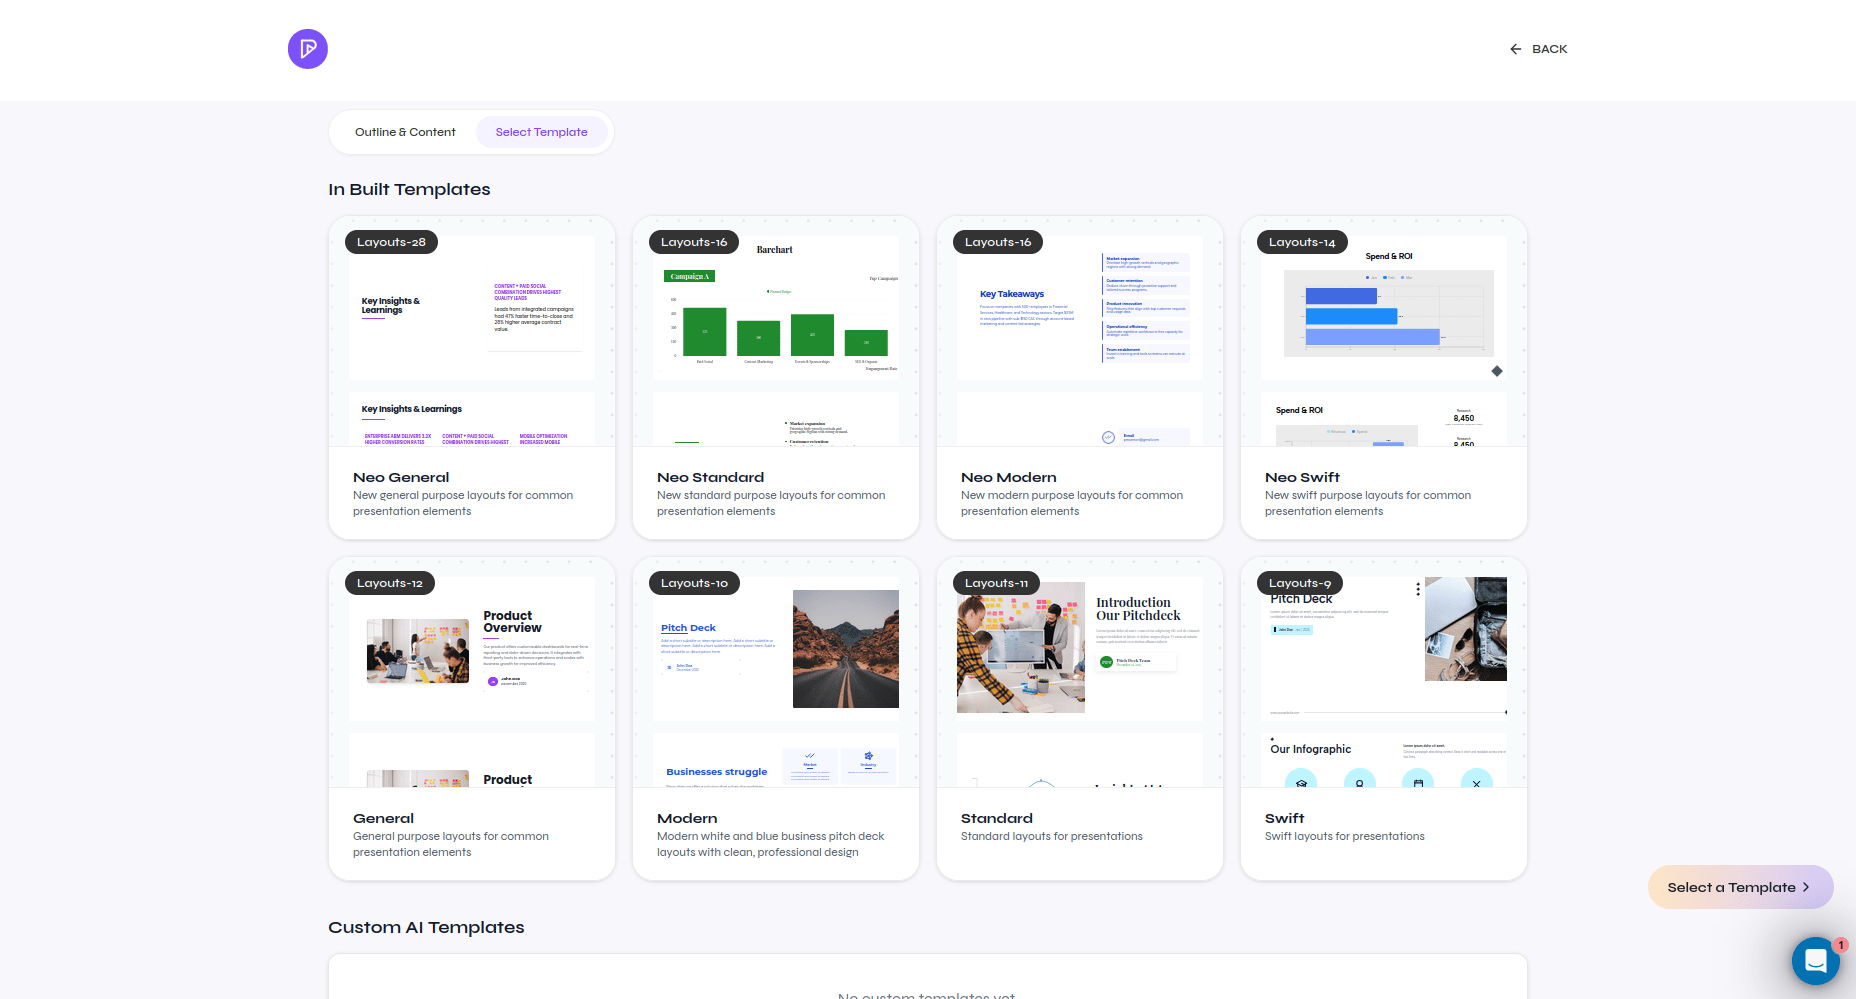
Task: Click 'Custom AI Templates' heading
Action: coord(426,927)
